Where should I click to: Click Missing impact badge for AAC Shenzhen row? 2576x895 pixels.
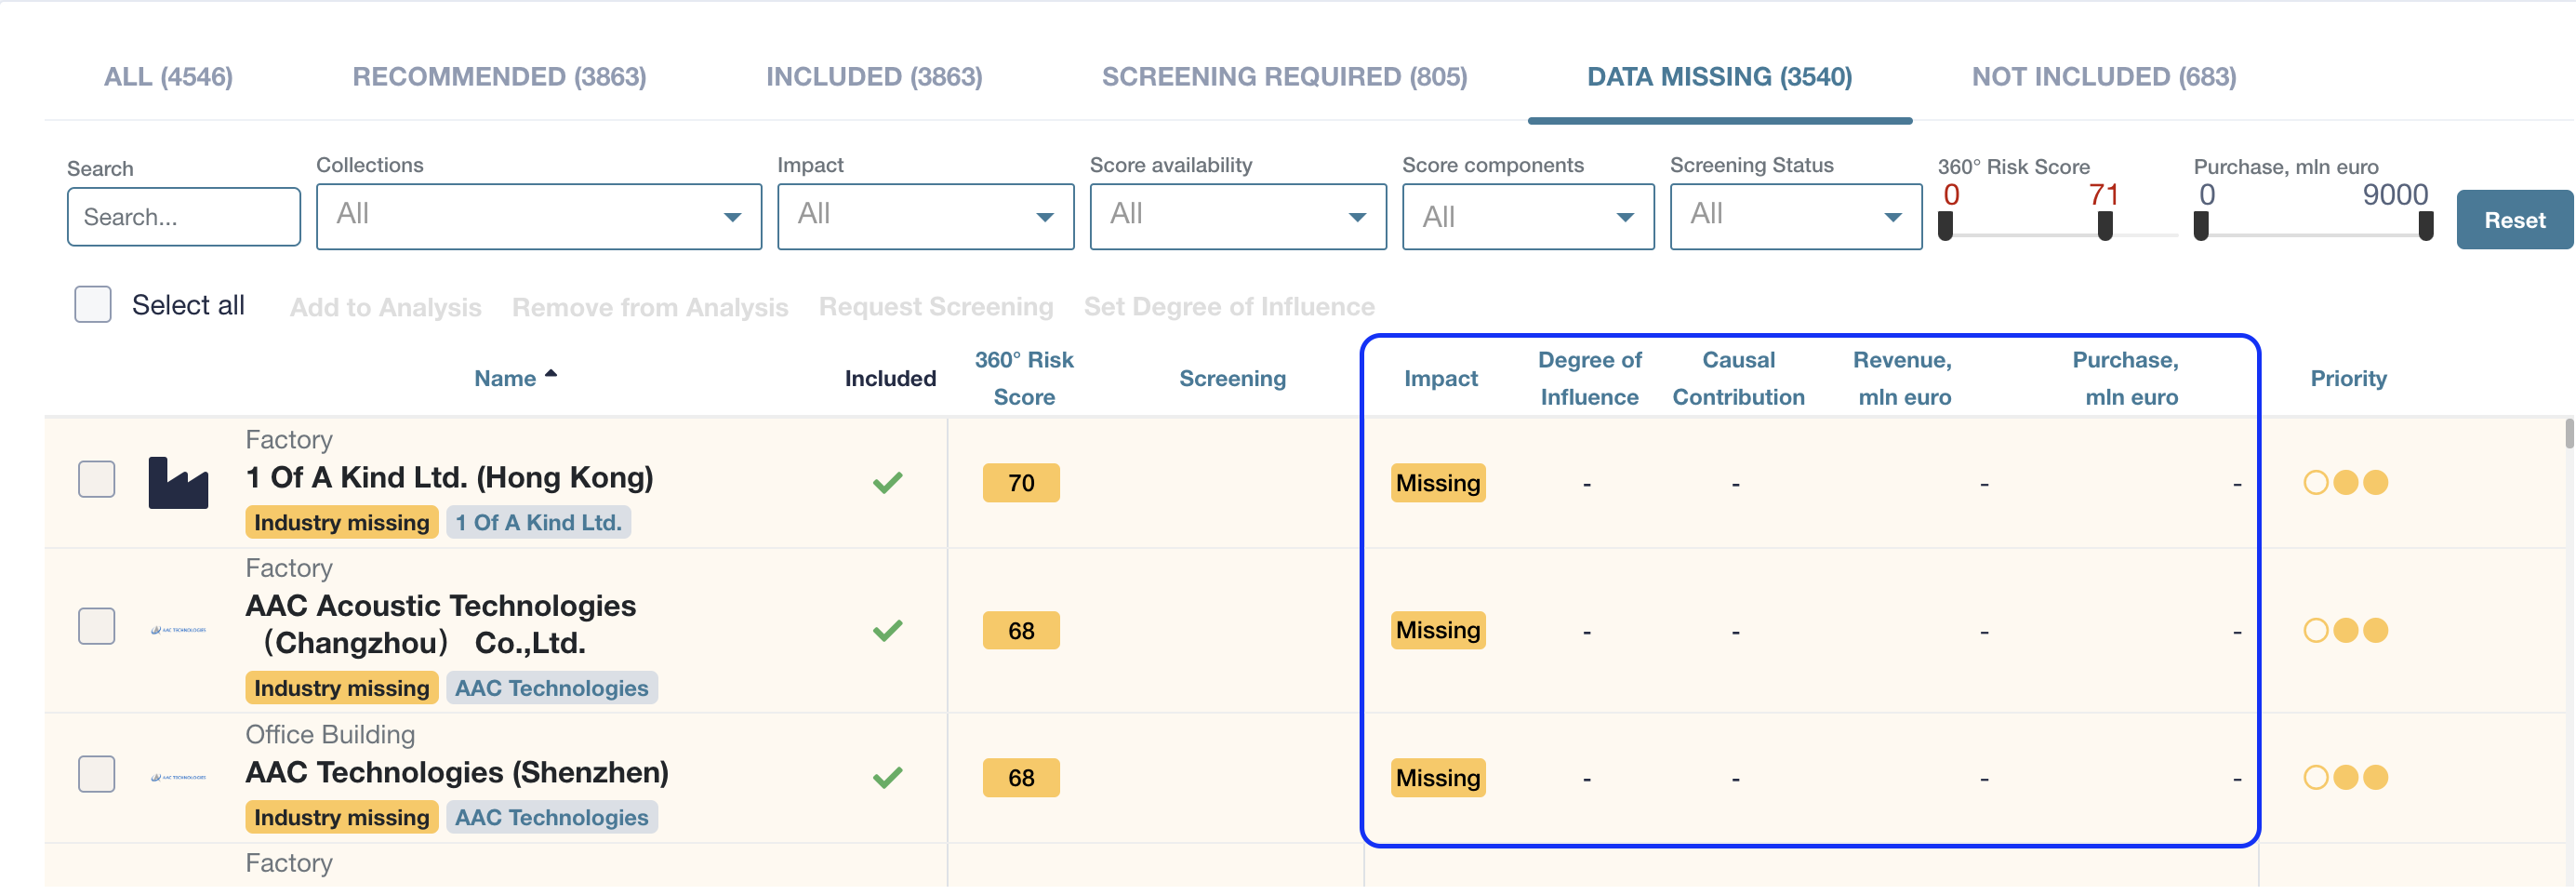[x=1438, y=779]
